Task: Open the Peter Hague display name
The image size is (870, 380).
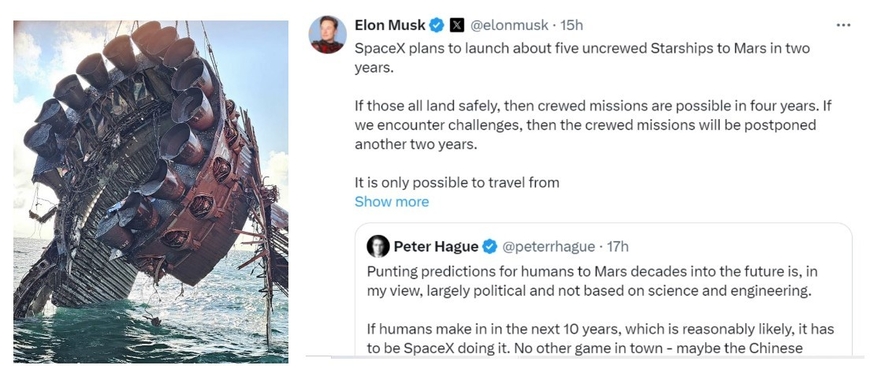Action: [x=436, y=246]
